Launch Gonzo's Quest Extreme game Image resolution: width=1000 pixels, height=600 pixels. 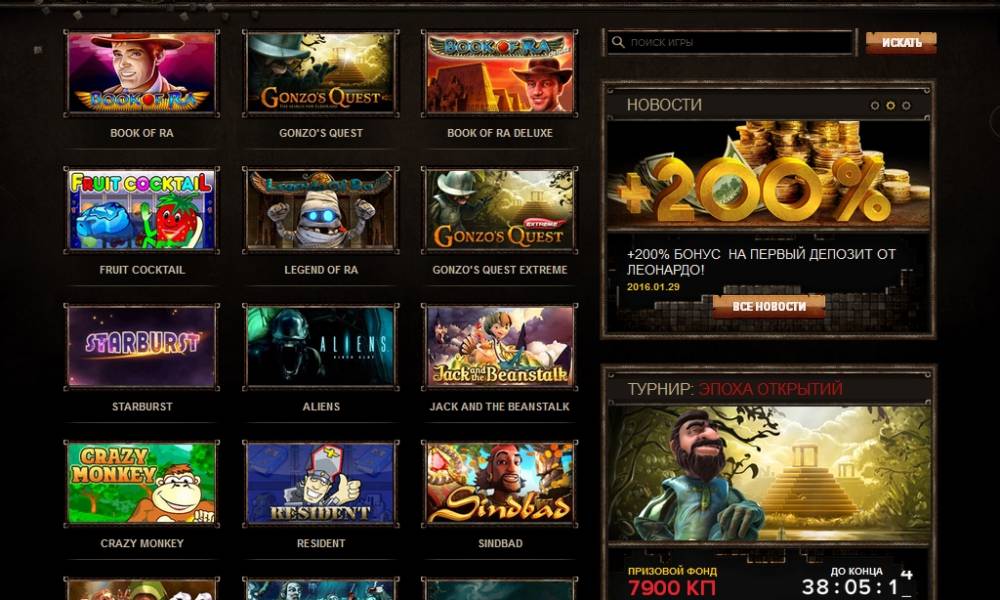tap(499, 210)
